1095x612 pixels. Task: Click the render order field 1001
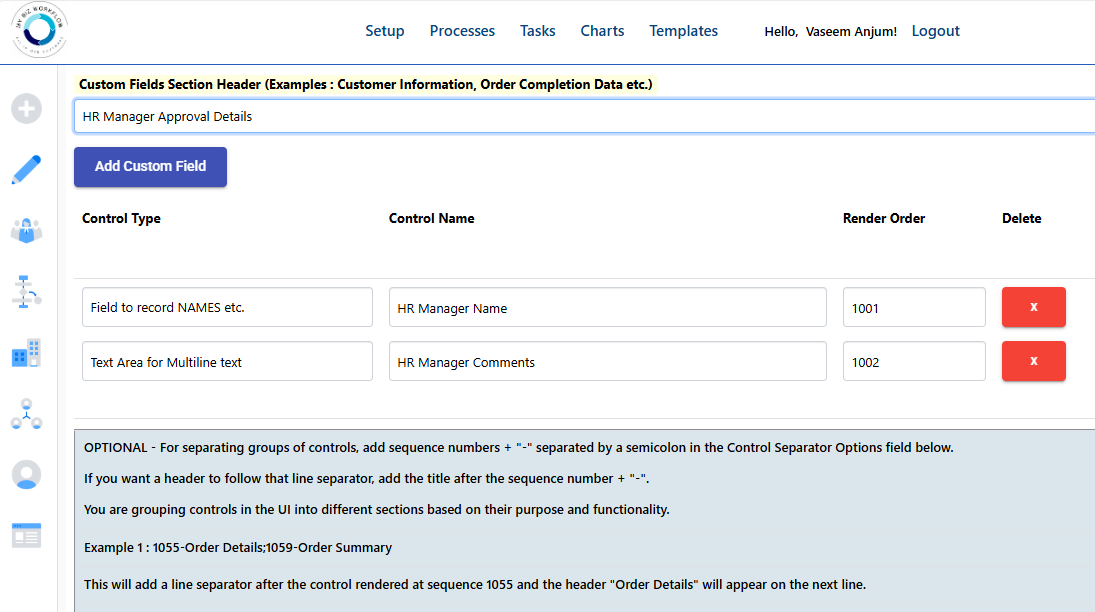tap(914, 307)
